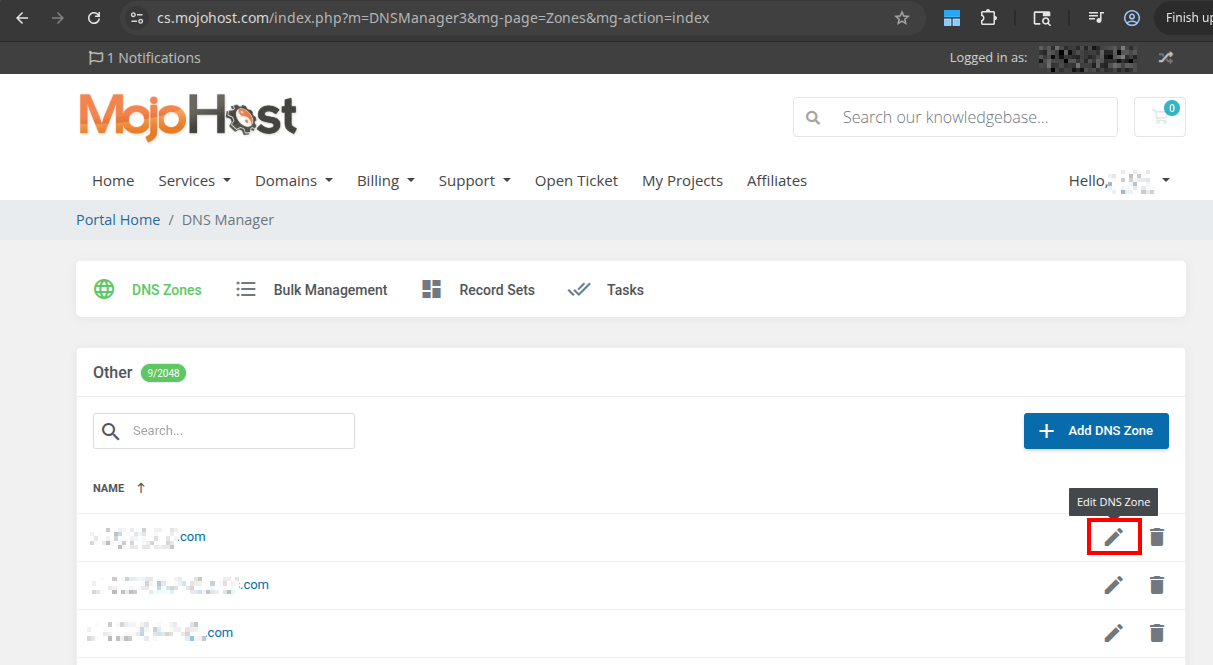Click the edit pencil icon for the first DNS zone

[x=1113, y=537]
